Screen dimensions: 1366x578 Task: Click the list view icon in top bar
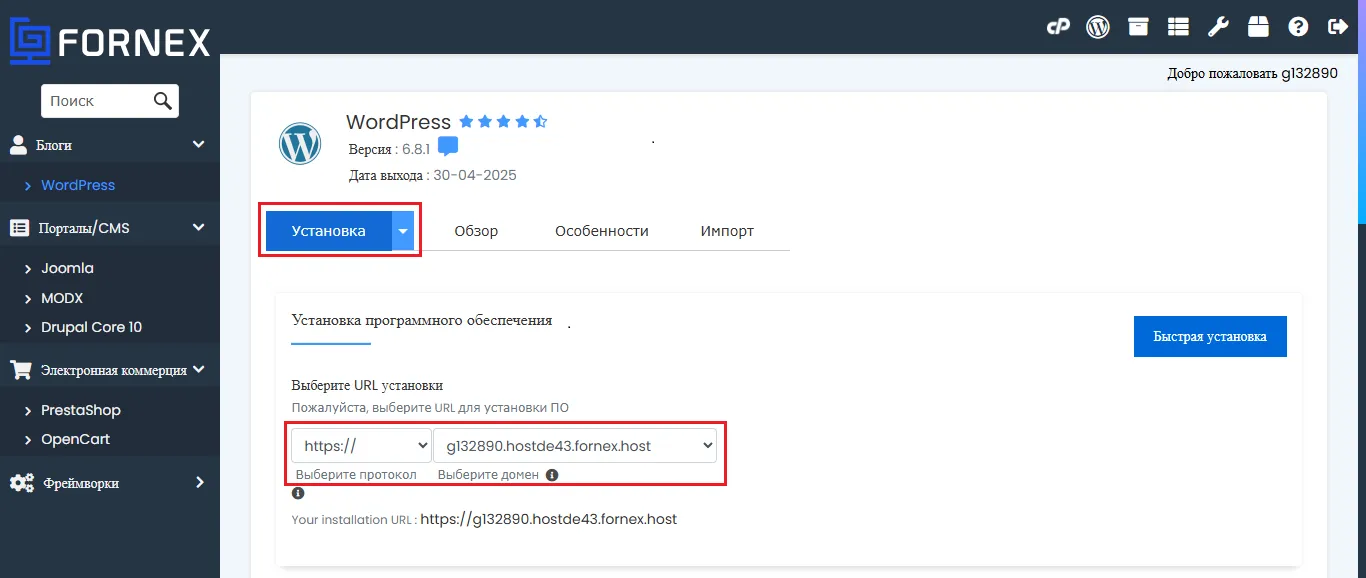pos(1178,27)
